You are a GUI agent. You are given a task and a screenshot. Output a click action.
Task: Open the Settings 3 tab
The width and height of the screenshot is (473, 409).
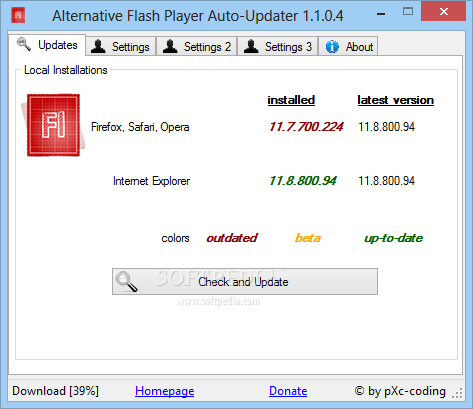[x=277, y=46]
